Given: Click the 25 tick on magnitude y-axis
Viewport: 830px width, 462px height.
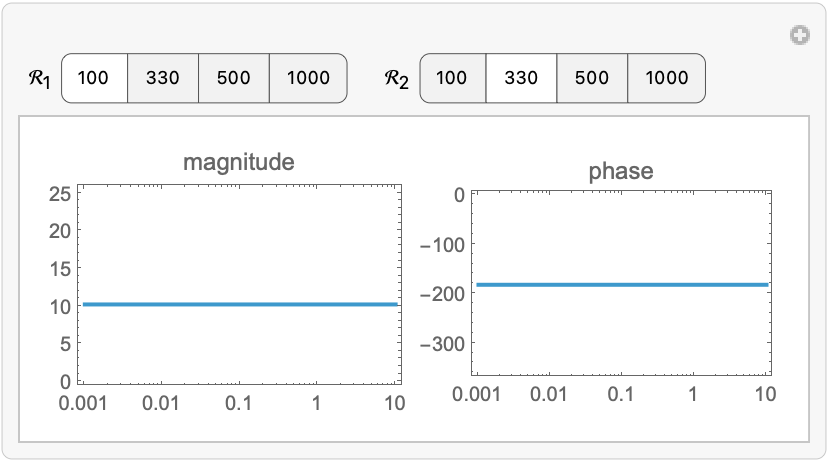Looking at the screenshot, I should click(58, 192).
